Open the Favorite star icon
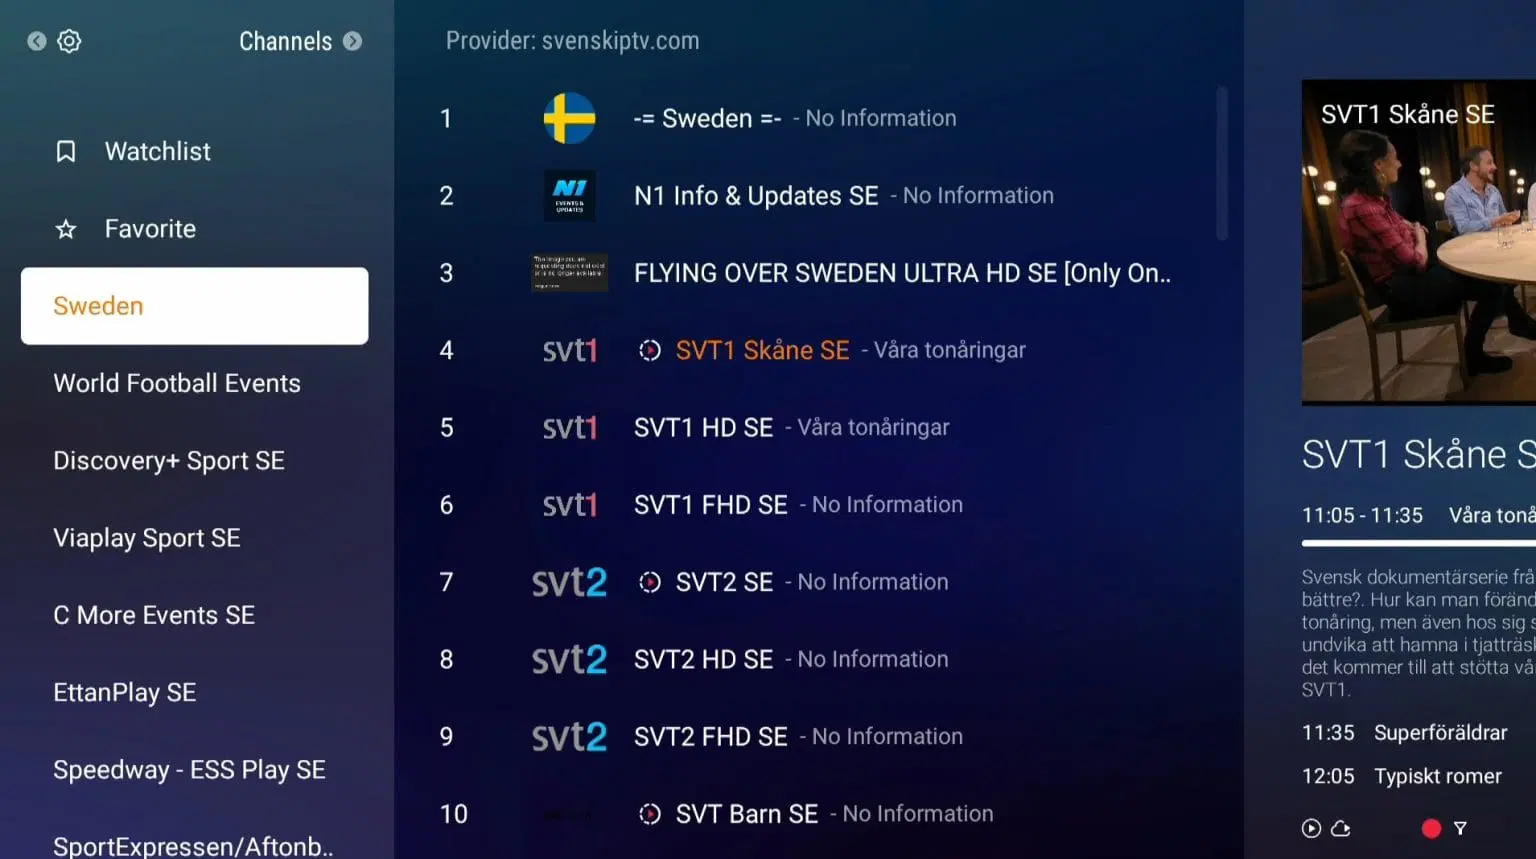Image resolution: width=1536 pixels, height=859 pixels. [x=66, y=229]
